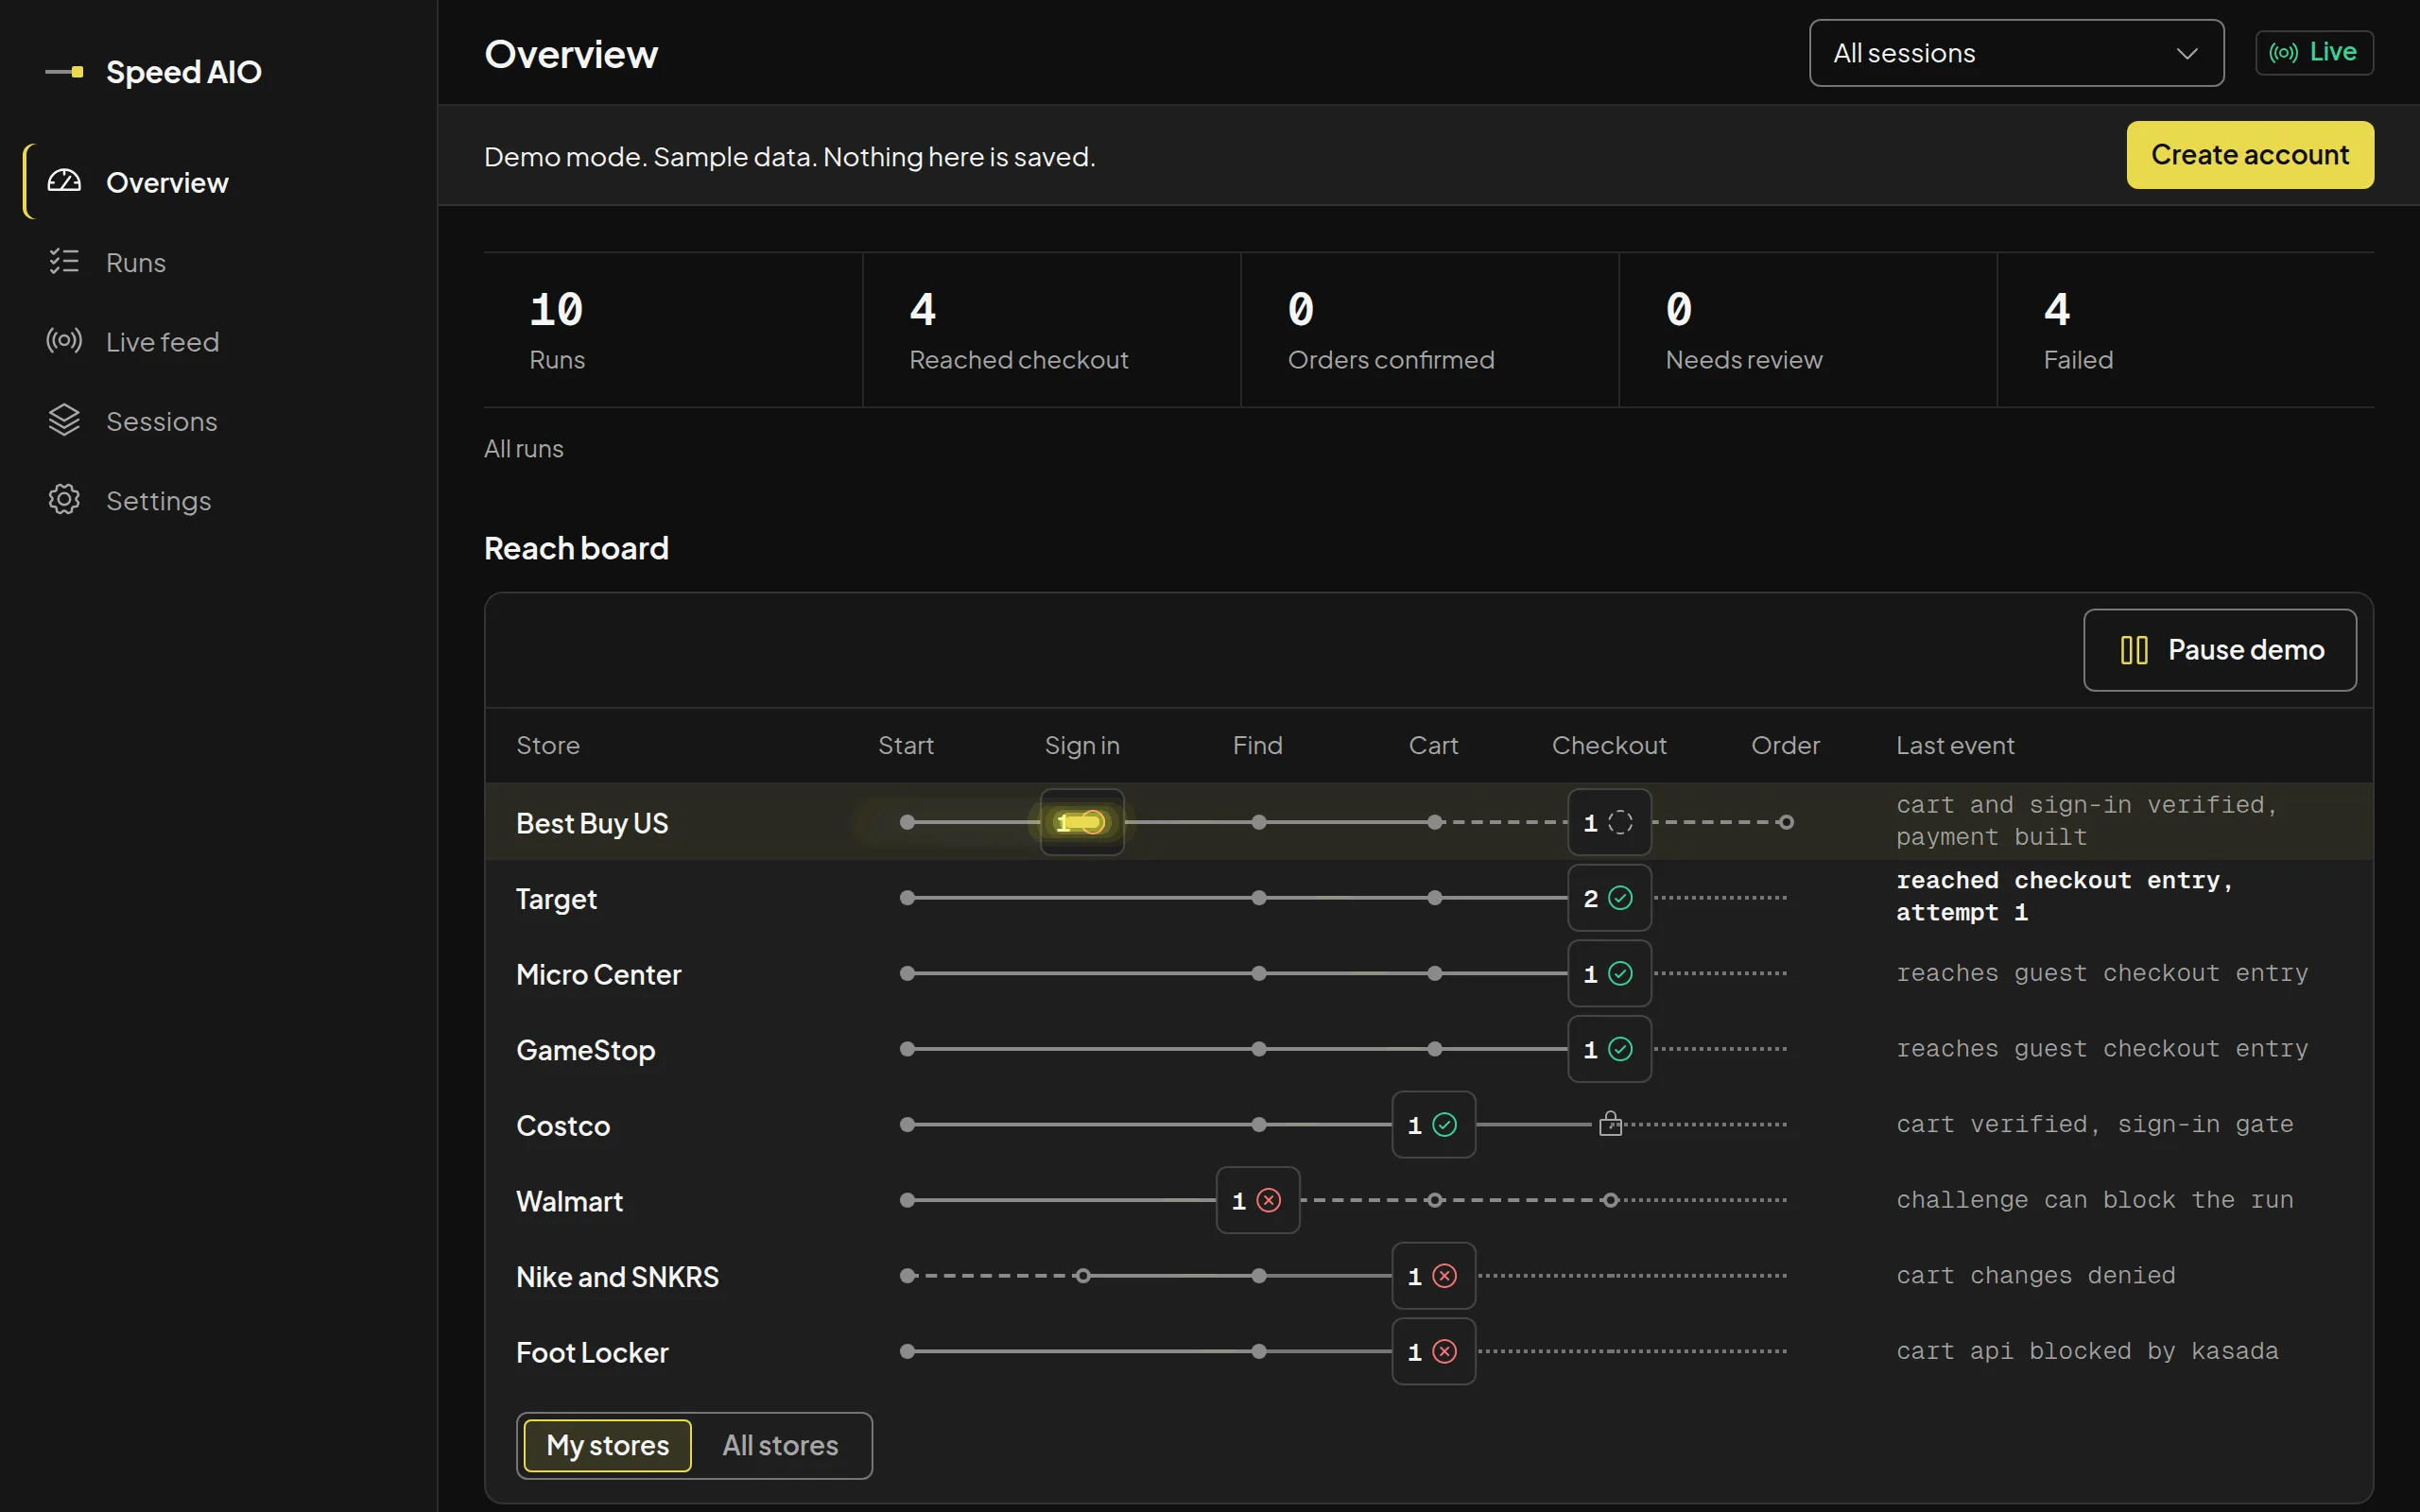Click the Pause demo button
This screenshot has width=2420, height=1512.
click(x=2220, y=650)
